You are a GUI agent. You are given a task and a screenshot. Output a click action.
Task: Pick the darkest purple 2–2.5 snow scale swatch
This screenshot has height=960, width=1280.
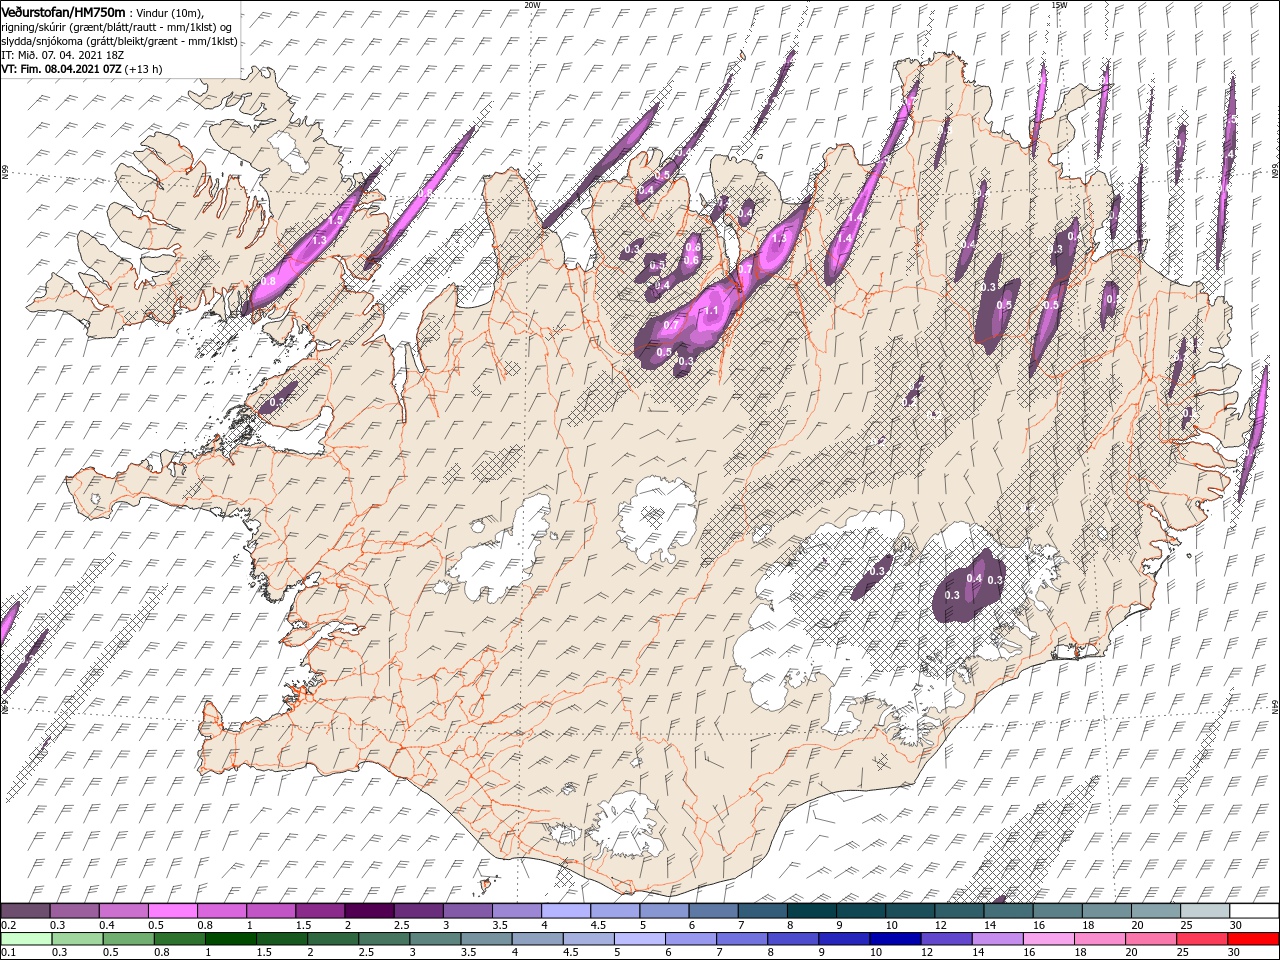(x=369, y=911)
